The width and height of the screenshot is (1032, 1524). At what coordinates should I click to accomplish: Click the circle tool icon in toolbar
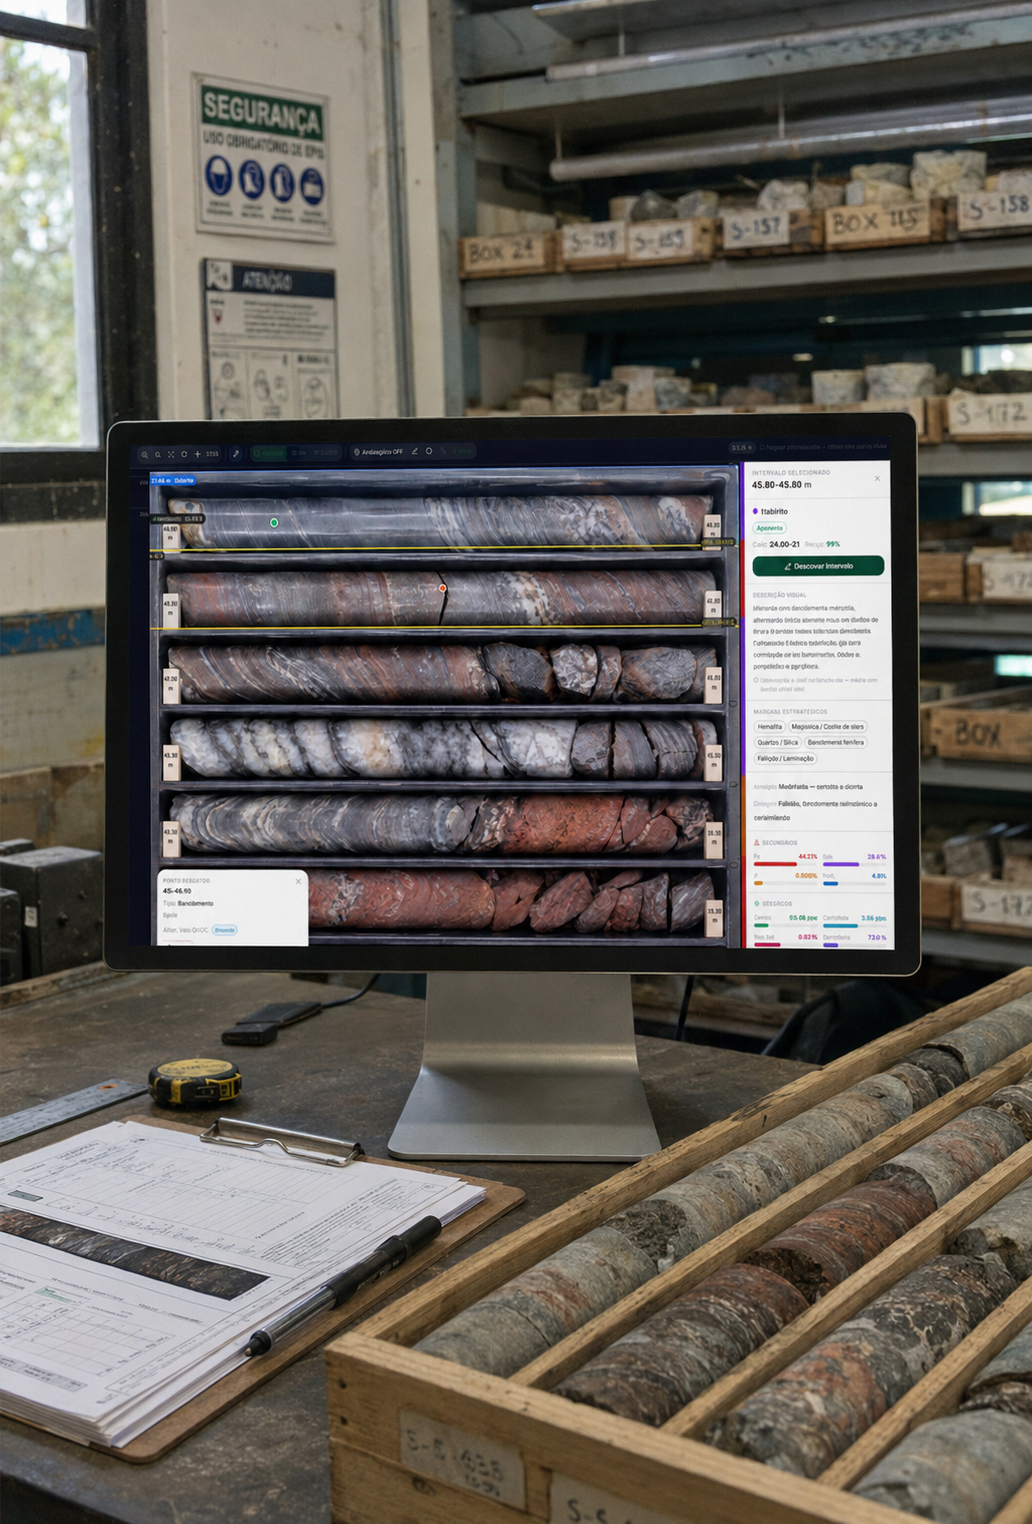(429, 451)
